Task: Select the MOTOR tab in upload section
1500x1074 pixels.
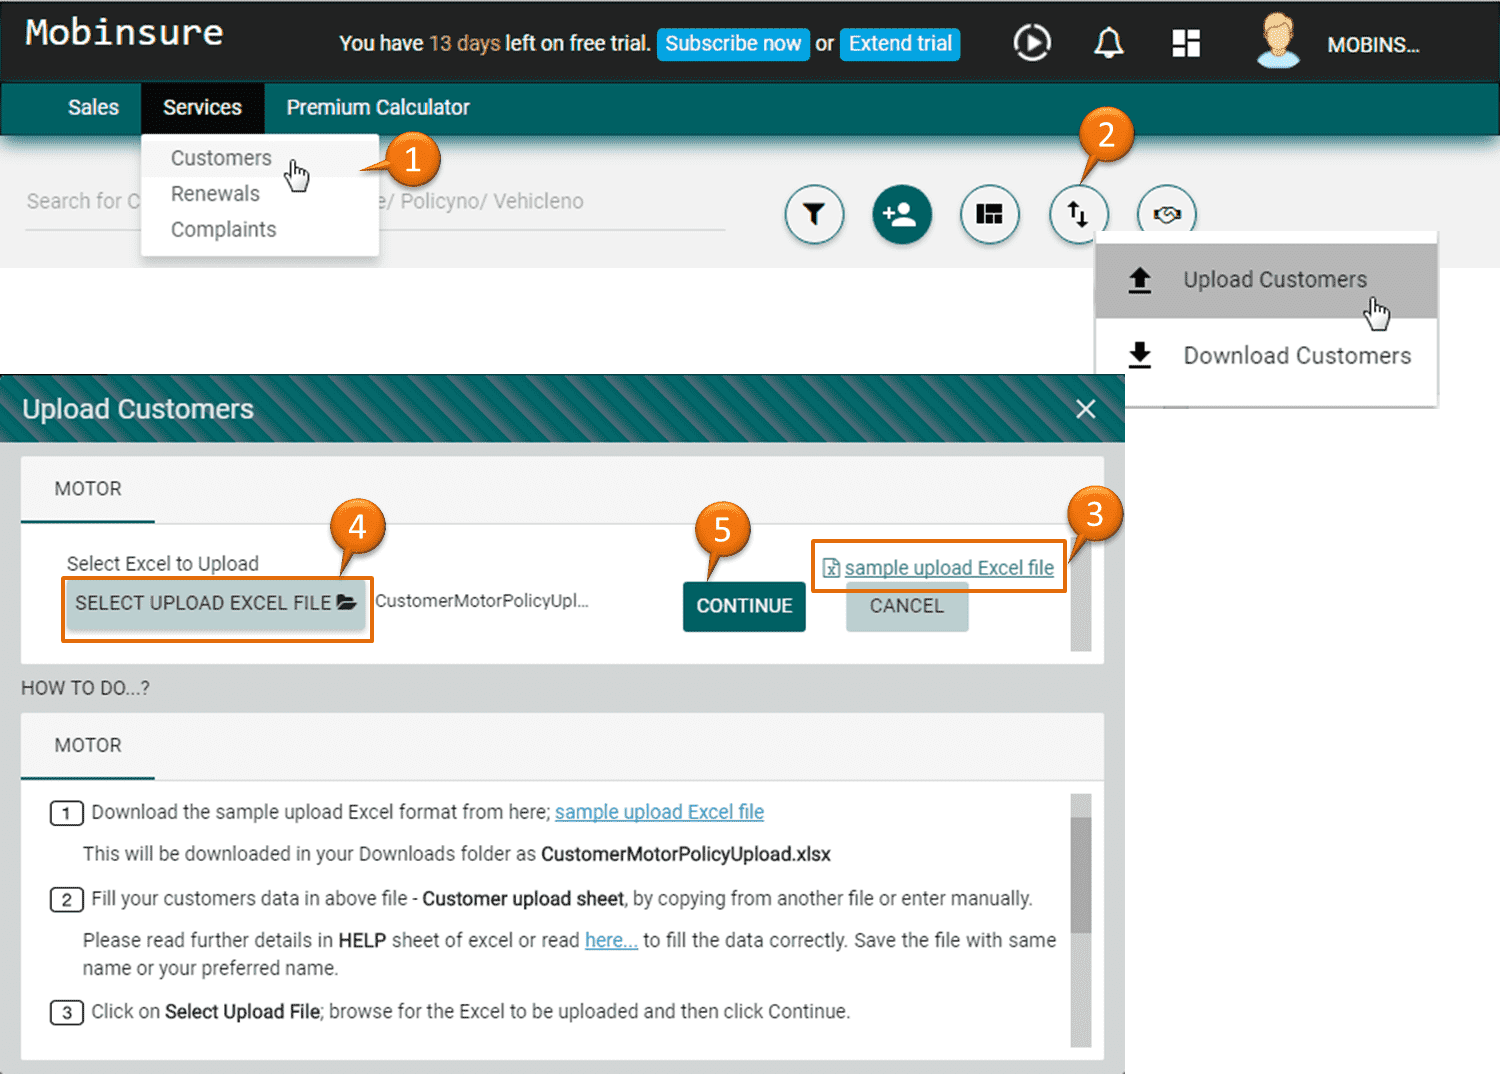Action: click(x=88, y=489)
